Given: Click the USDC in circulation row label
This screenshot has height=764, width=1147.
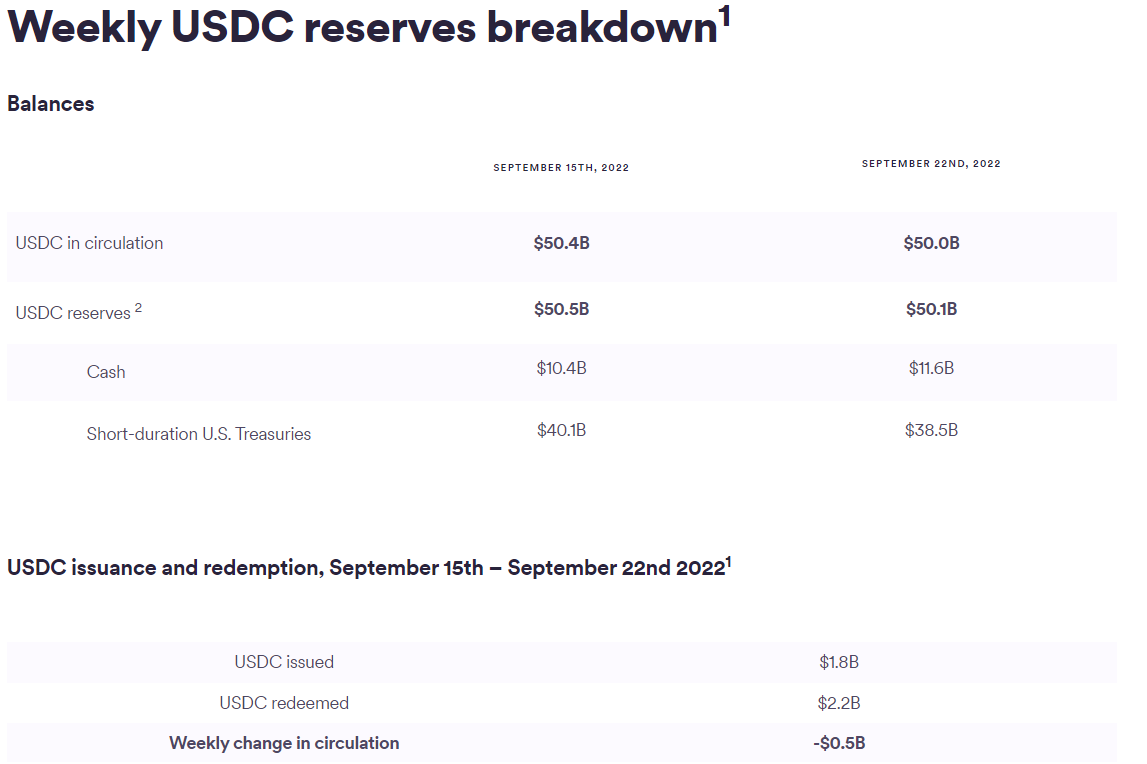Looking at the screenshot, I should pyautogui.click(x=89, y=243).
